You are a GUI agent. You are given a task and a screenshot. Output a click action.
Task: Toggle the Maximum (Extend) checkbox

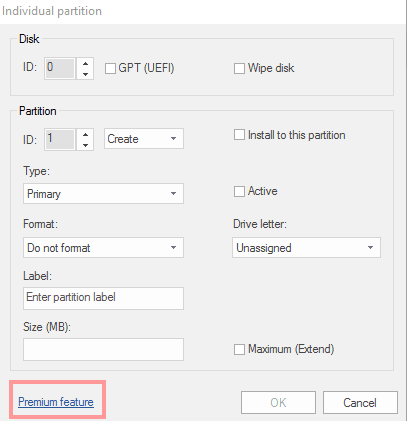tap(239, 350)
